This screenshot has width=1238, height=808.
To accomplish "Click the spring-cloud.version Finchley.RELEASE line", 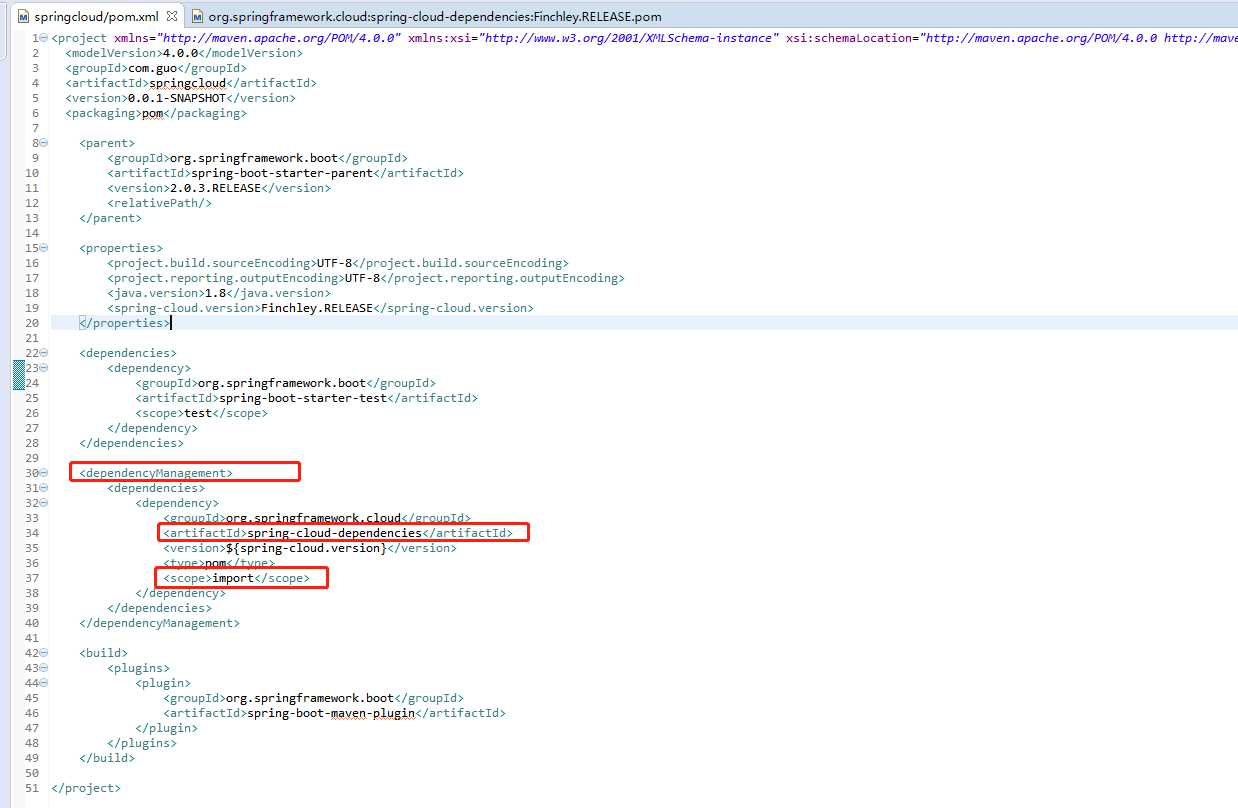I will click(321, 308).
